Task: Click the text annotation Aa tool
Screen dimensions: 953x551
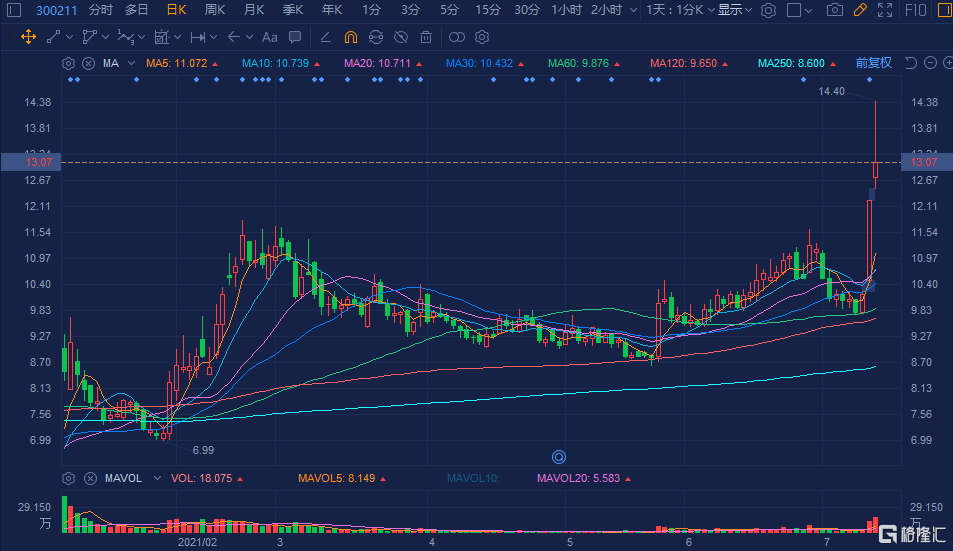Action: [x=269, y=37]
